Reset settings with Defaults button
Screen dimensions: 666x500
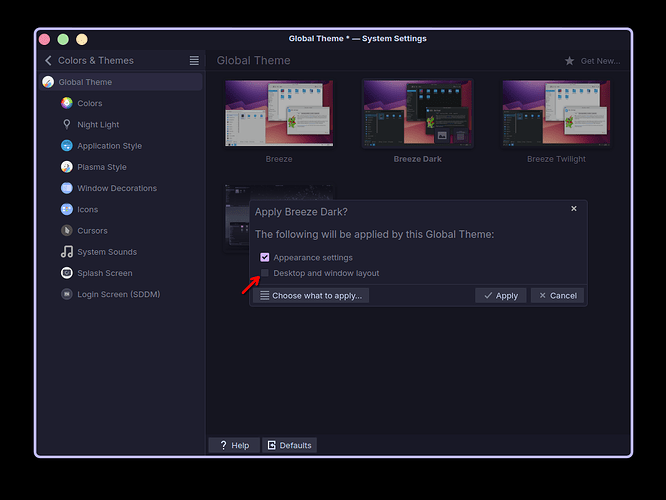click(289, 445)
